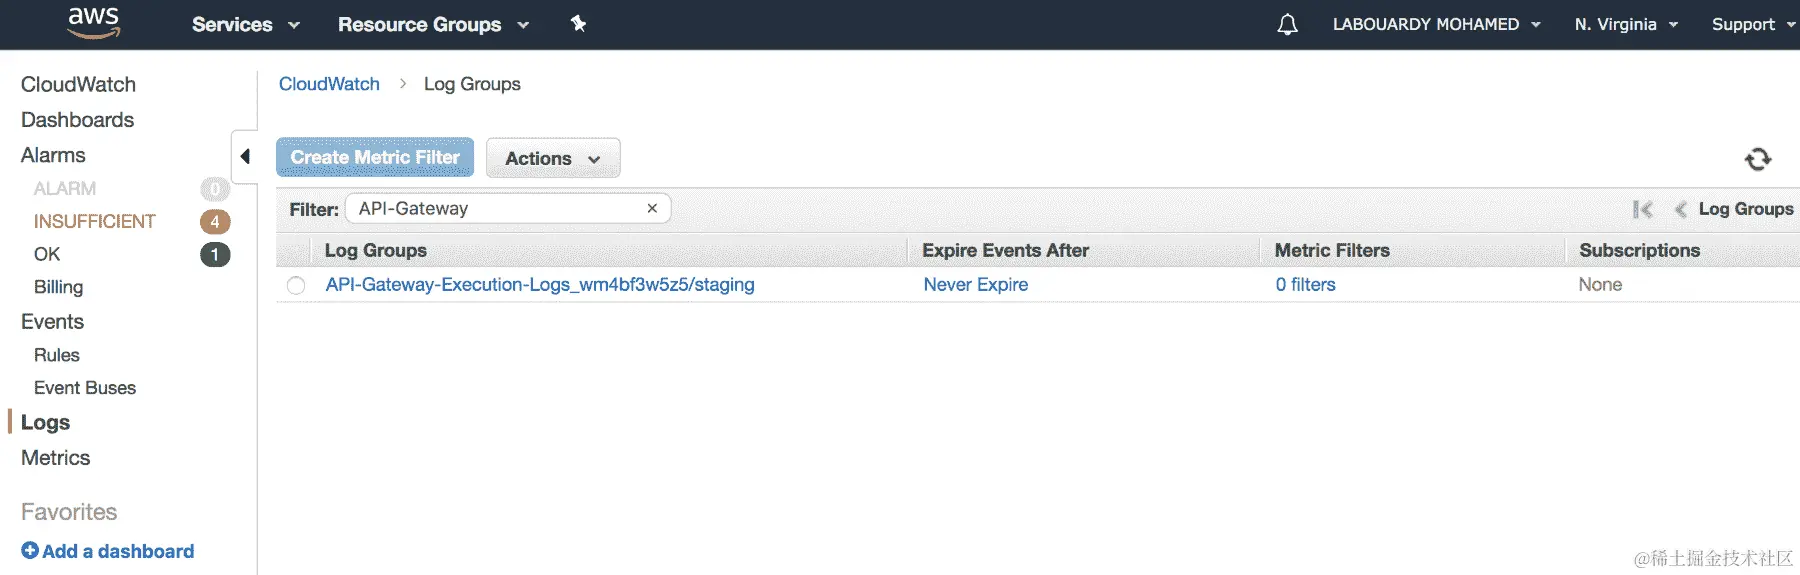Open CloudWatch in the sidebar
The image size is (1800, 575).
pos(78,84)
